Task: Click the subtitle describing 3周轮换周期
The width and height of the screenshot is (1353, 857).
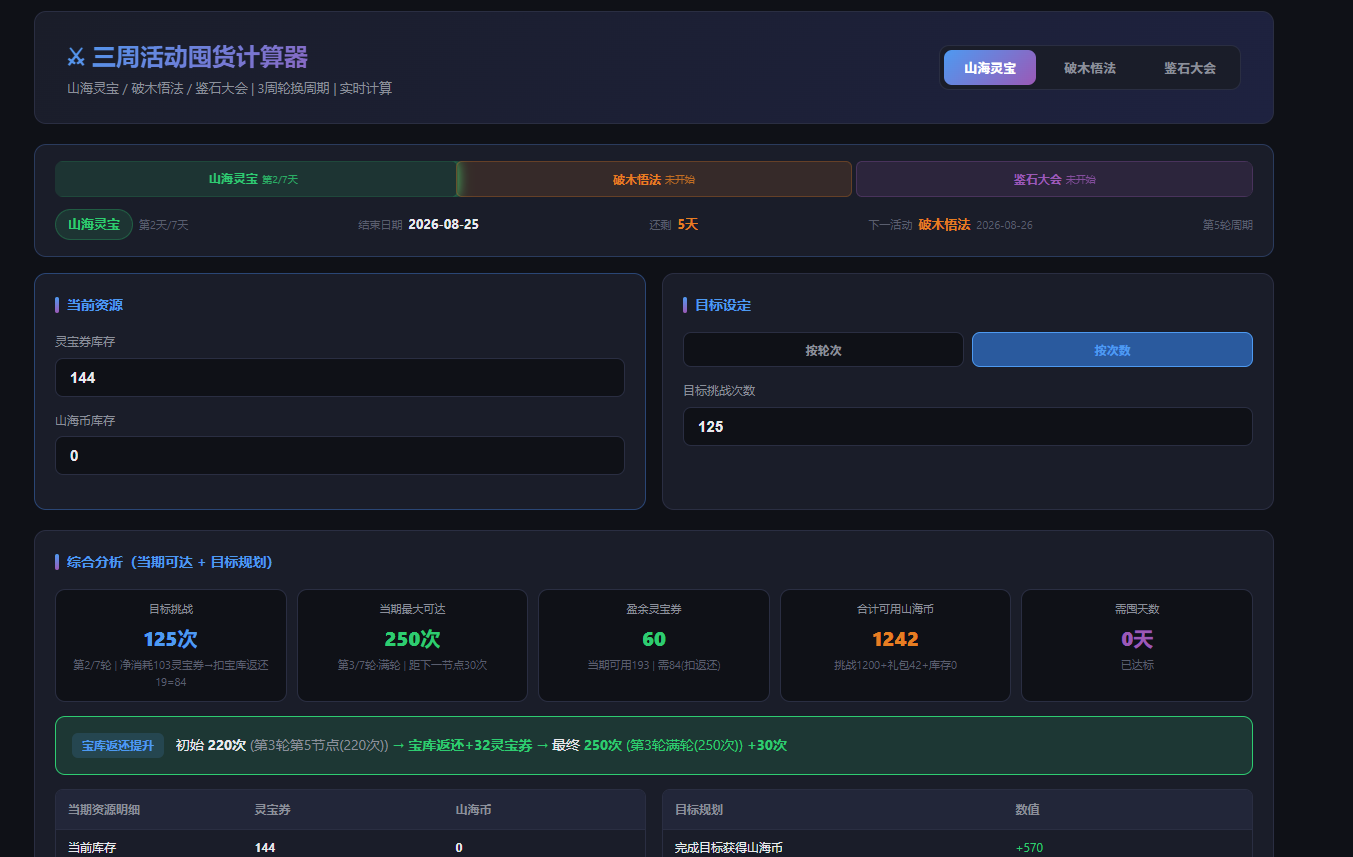Action: pyautogui.click(x=229, y=88)
